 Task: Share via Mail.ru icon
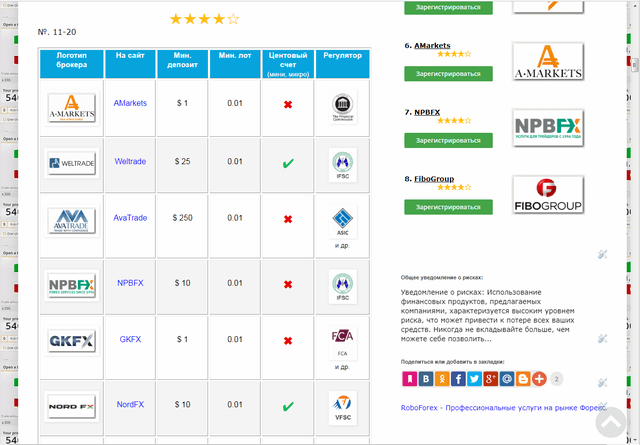coord(507,379)
